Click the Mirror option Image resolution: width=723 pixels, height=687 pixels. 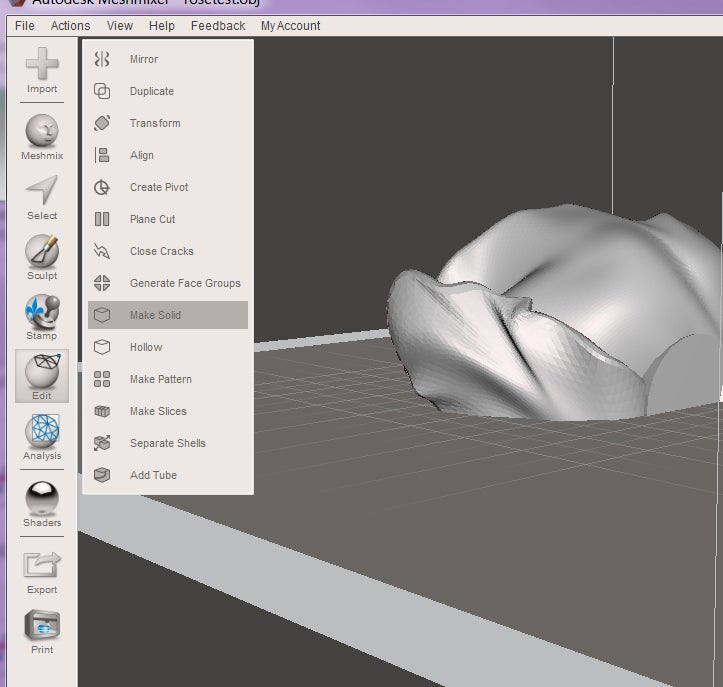[x=144, y=59]
